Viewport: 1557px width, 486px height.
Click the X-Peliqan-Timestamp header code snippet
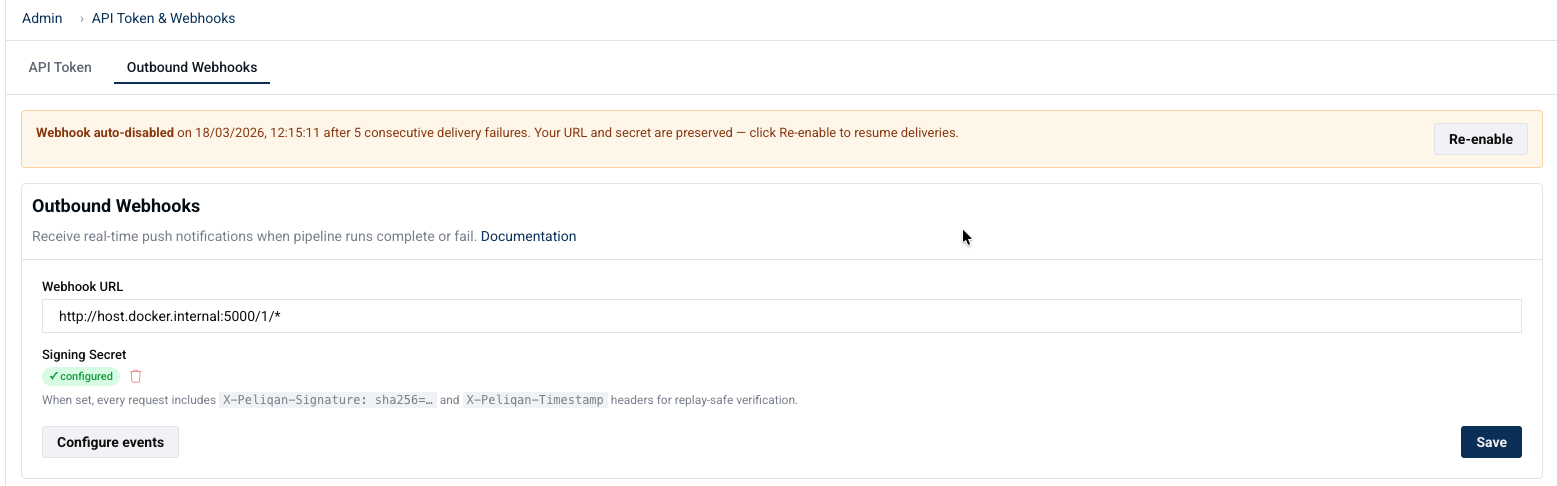tap(535, 400)
